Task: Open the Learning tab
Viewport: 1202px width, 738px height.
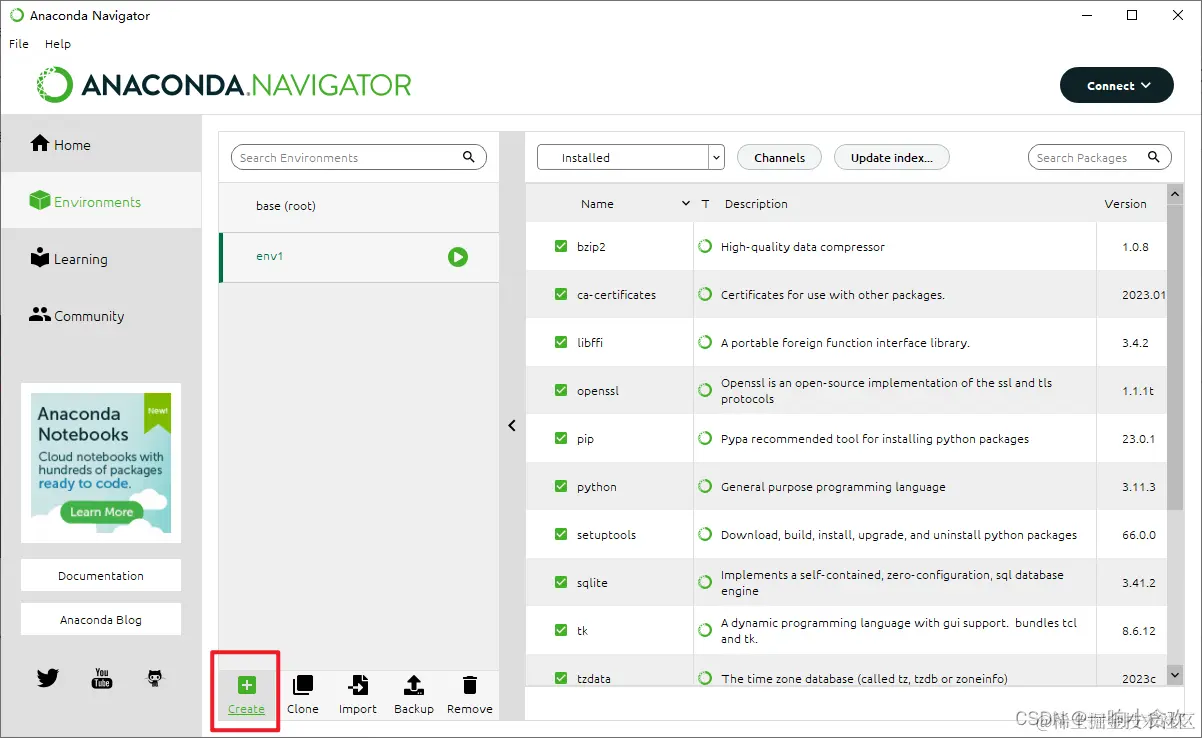Action: point(101,258)
